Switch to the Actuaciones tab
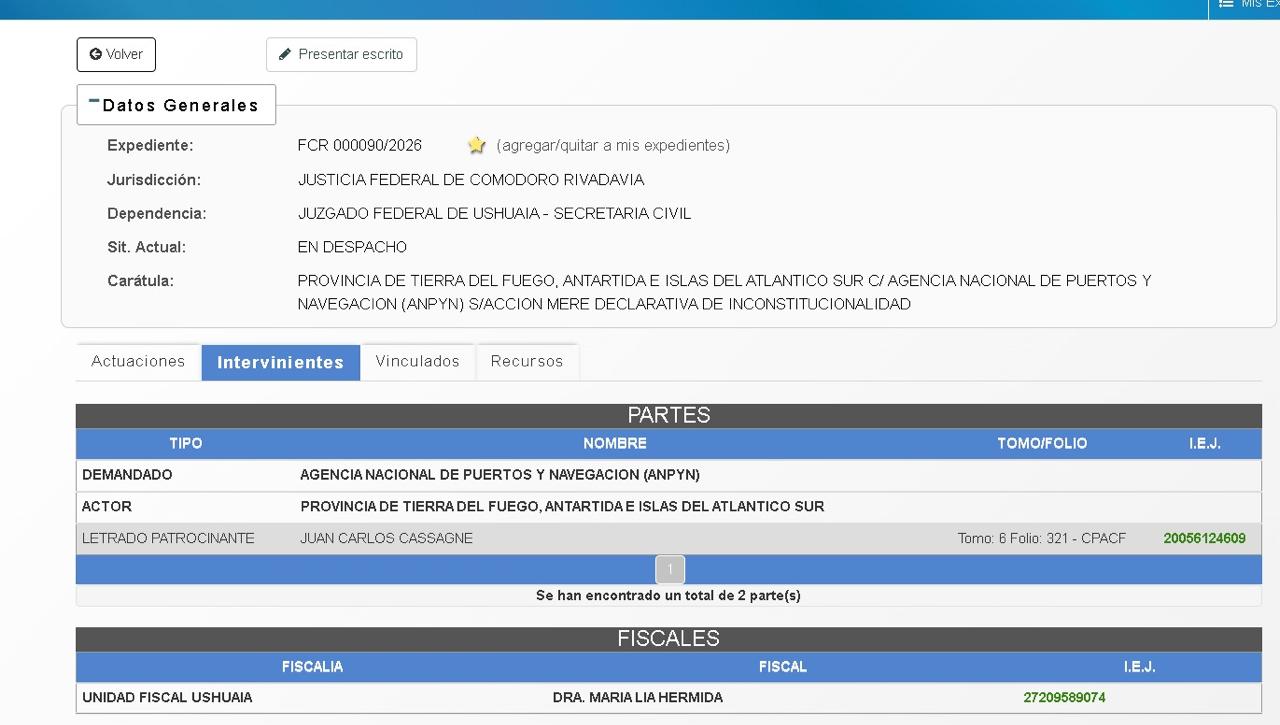 (x=138, y=361)
